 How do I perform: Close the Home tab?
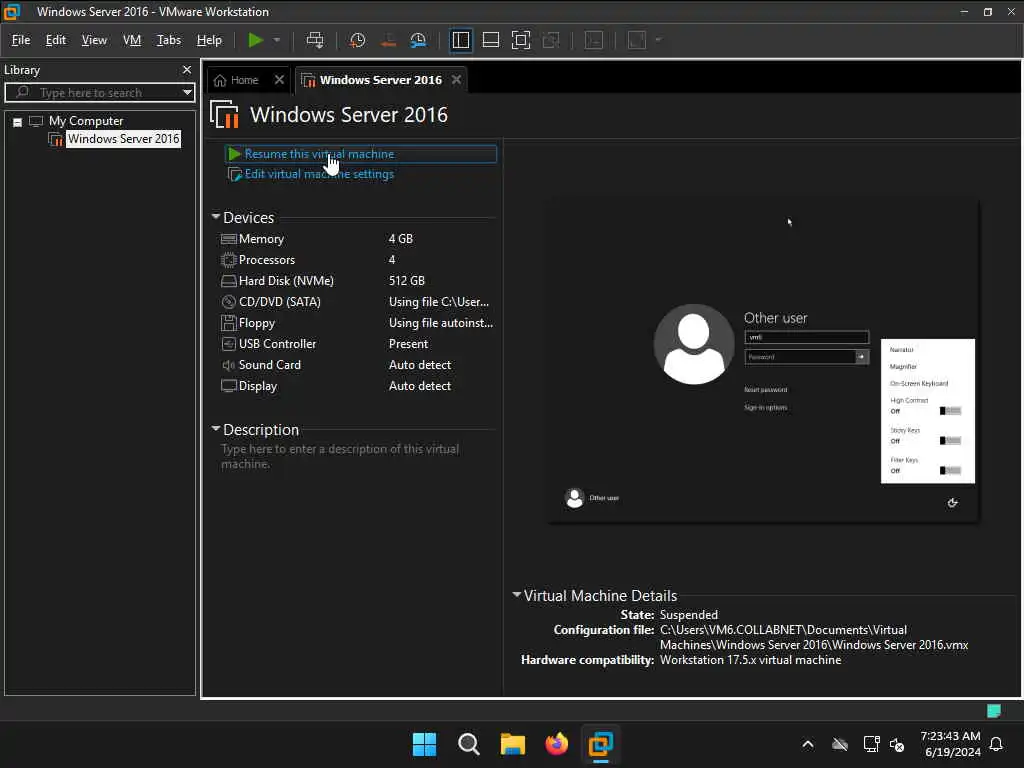(280, 80)
